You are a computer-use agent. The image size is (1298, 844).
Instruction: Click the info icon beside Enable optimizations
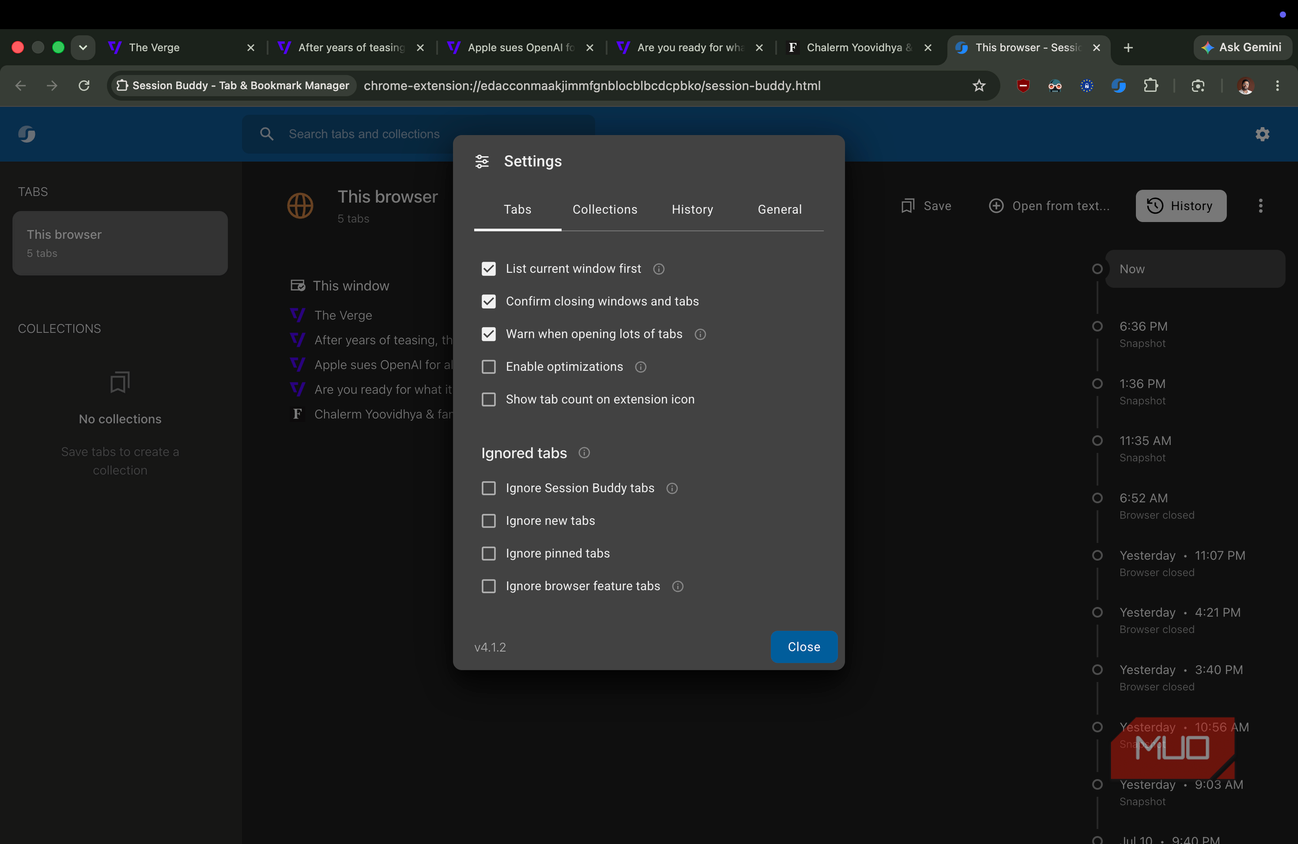(641, 367)
